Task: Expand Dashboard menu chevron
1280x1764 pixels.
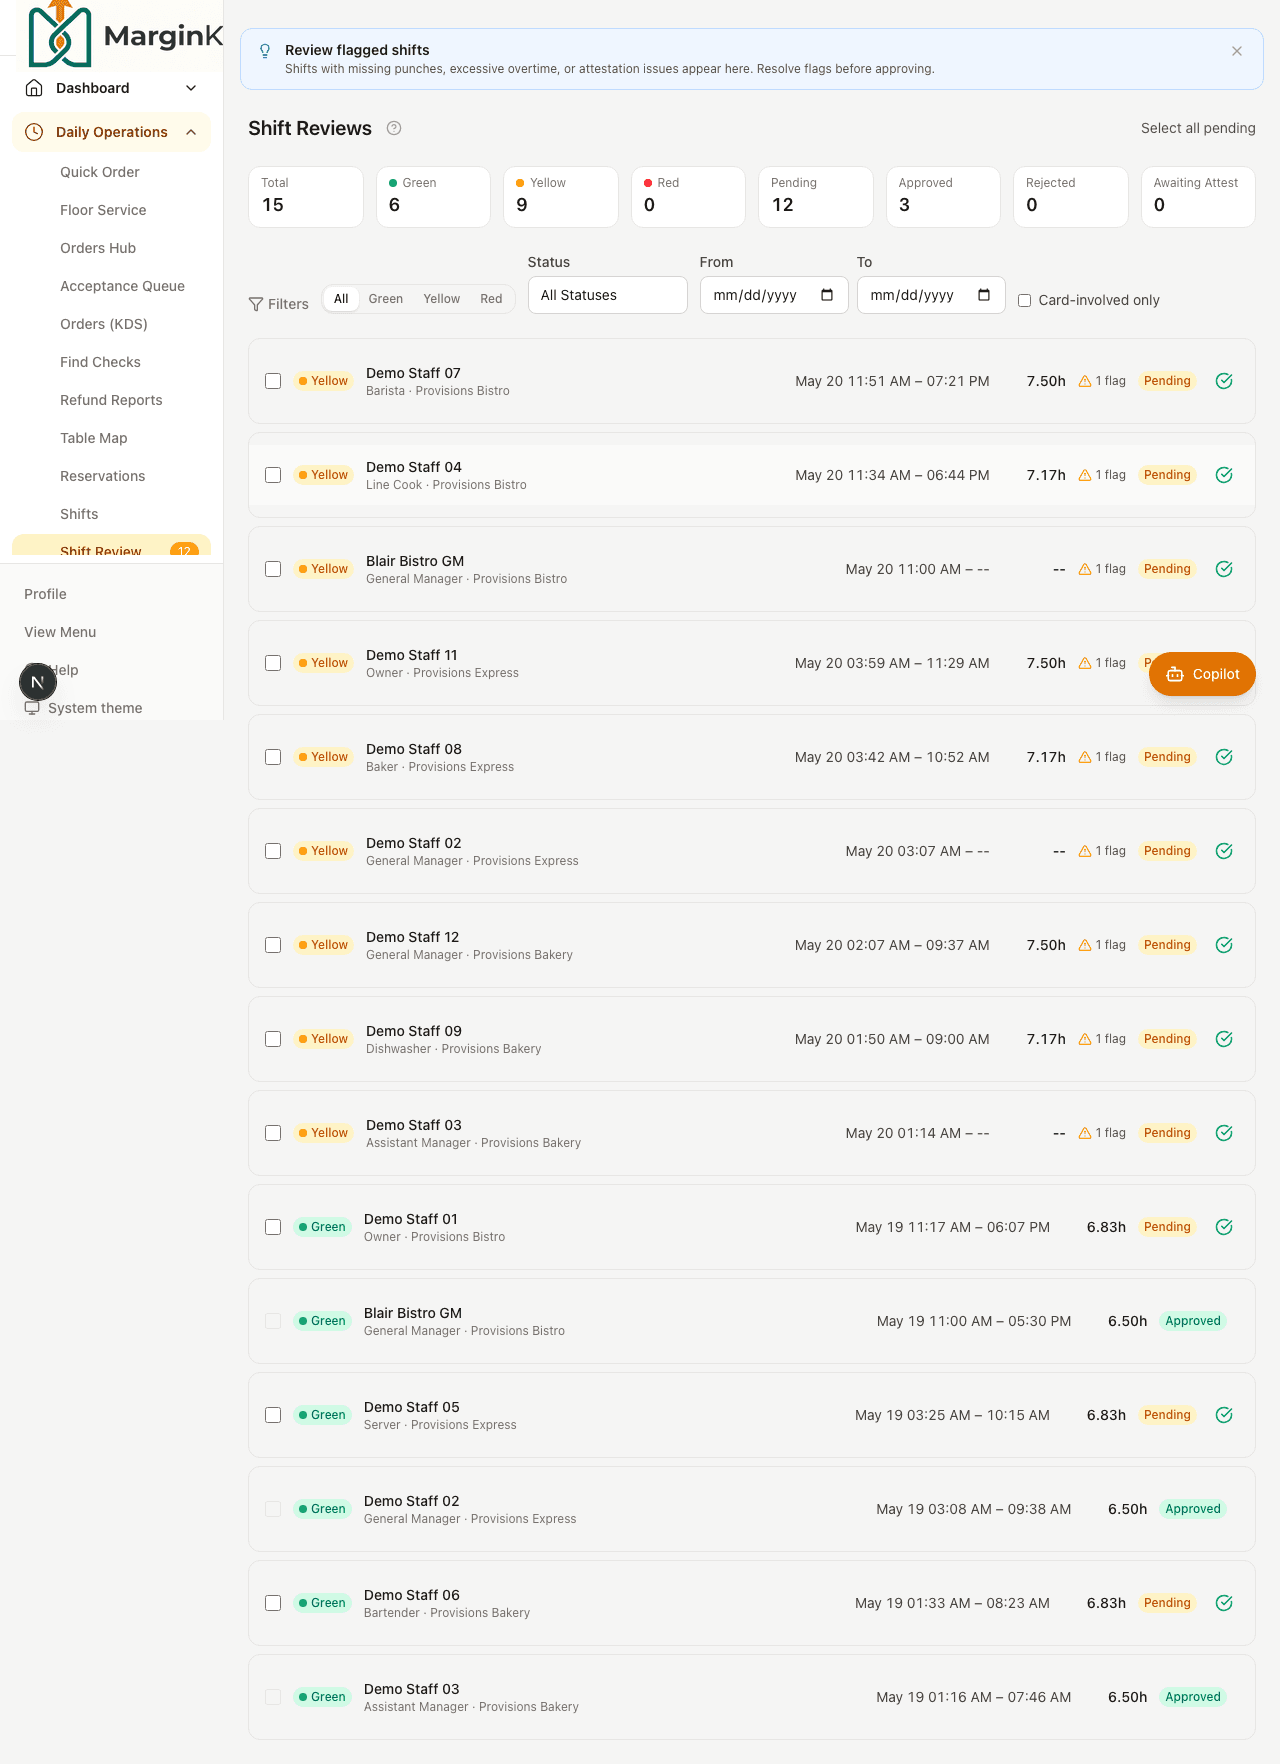Action: point(191,88)
